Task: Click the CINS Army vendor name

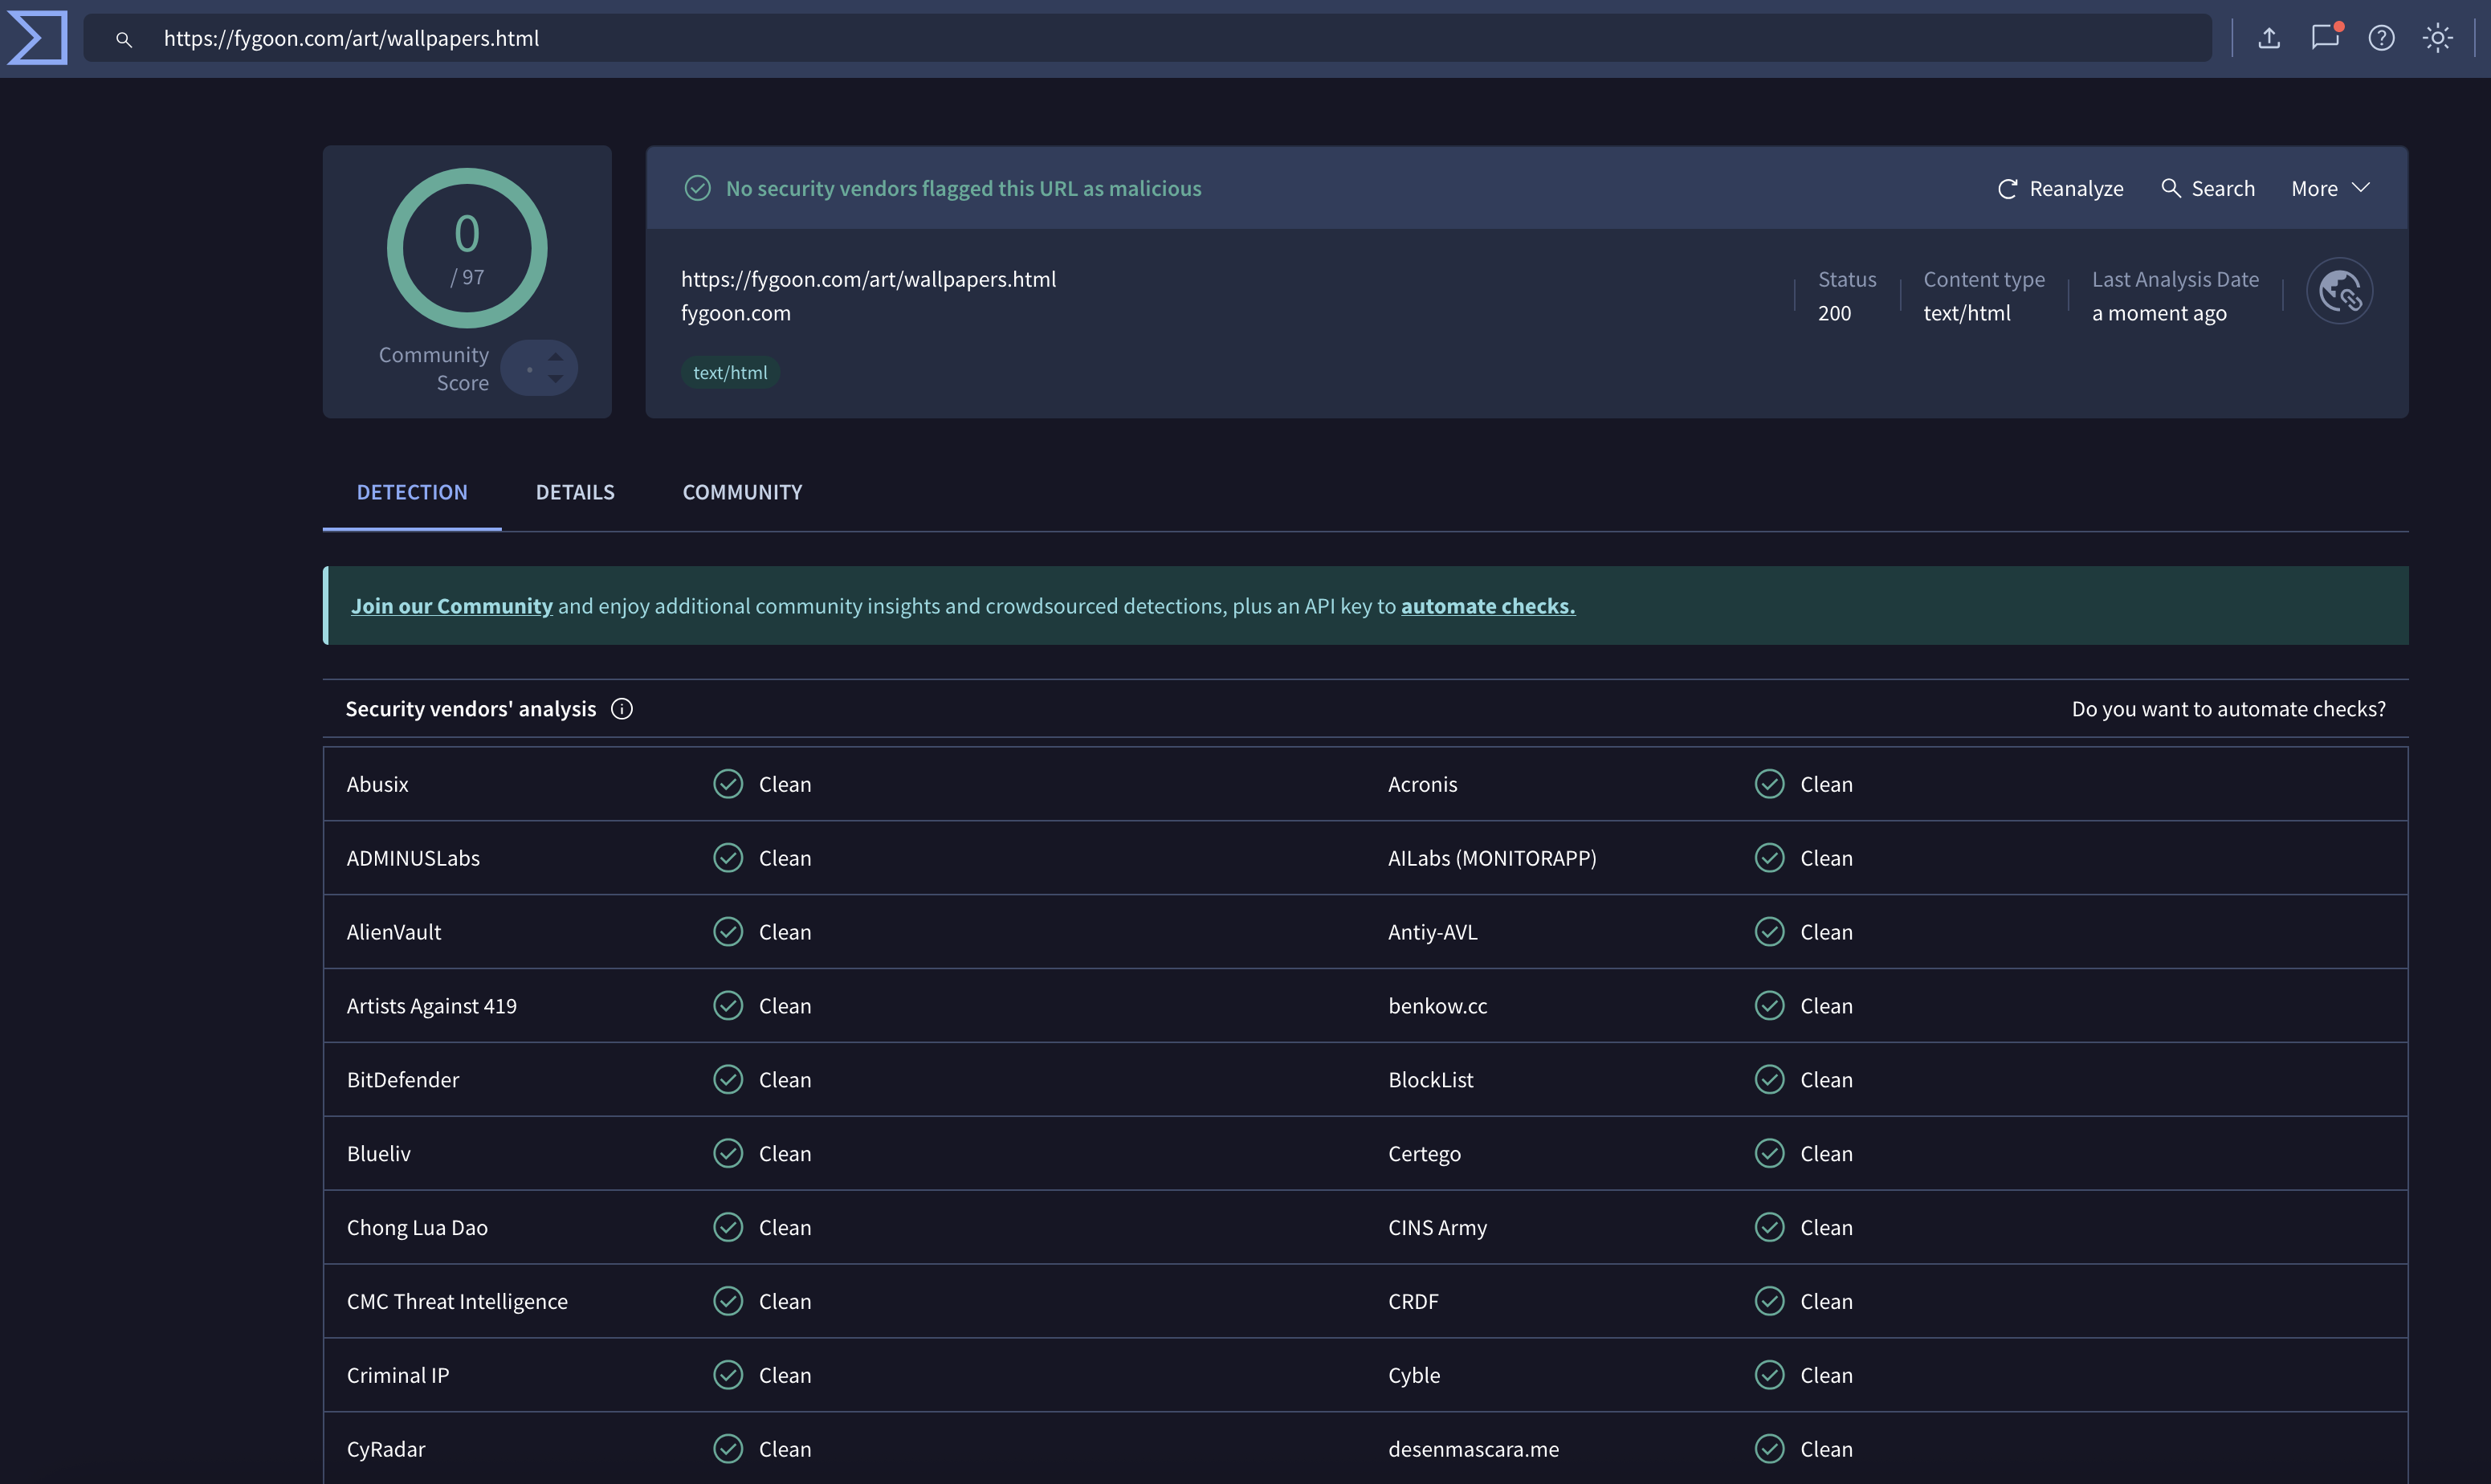Action: point(1437,1228)
